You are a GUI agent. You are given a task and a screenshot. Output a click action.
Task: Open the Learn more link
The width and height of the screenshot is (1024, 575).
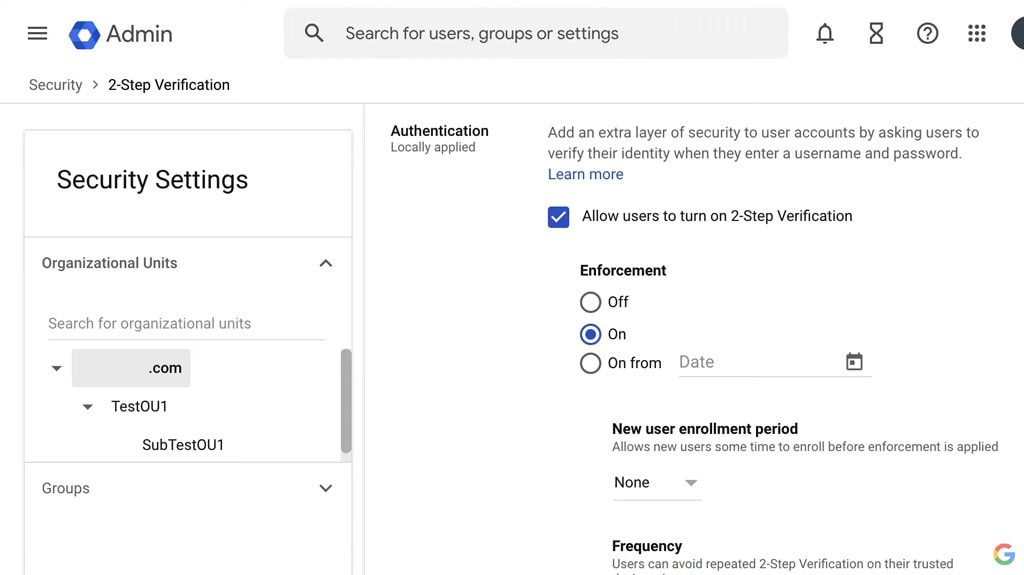point(586,174)
